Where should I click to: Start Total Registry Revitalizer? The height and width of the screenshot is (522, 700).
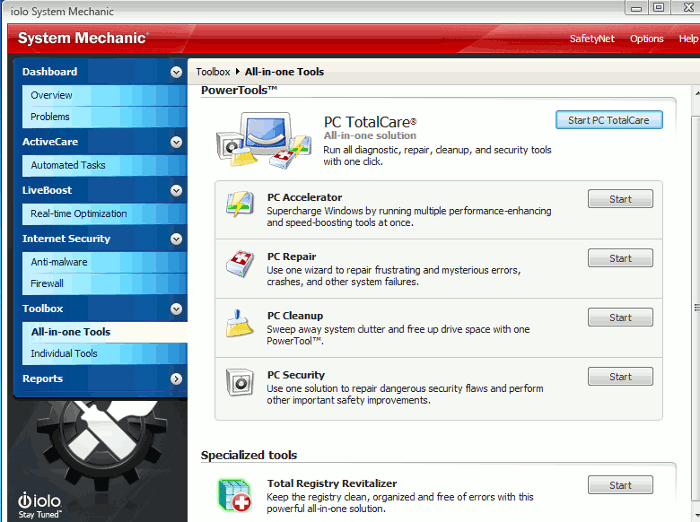(621, 485)
